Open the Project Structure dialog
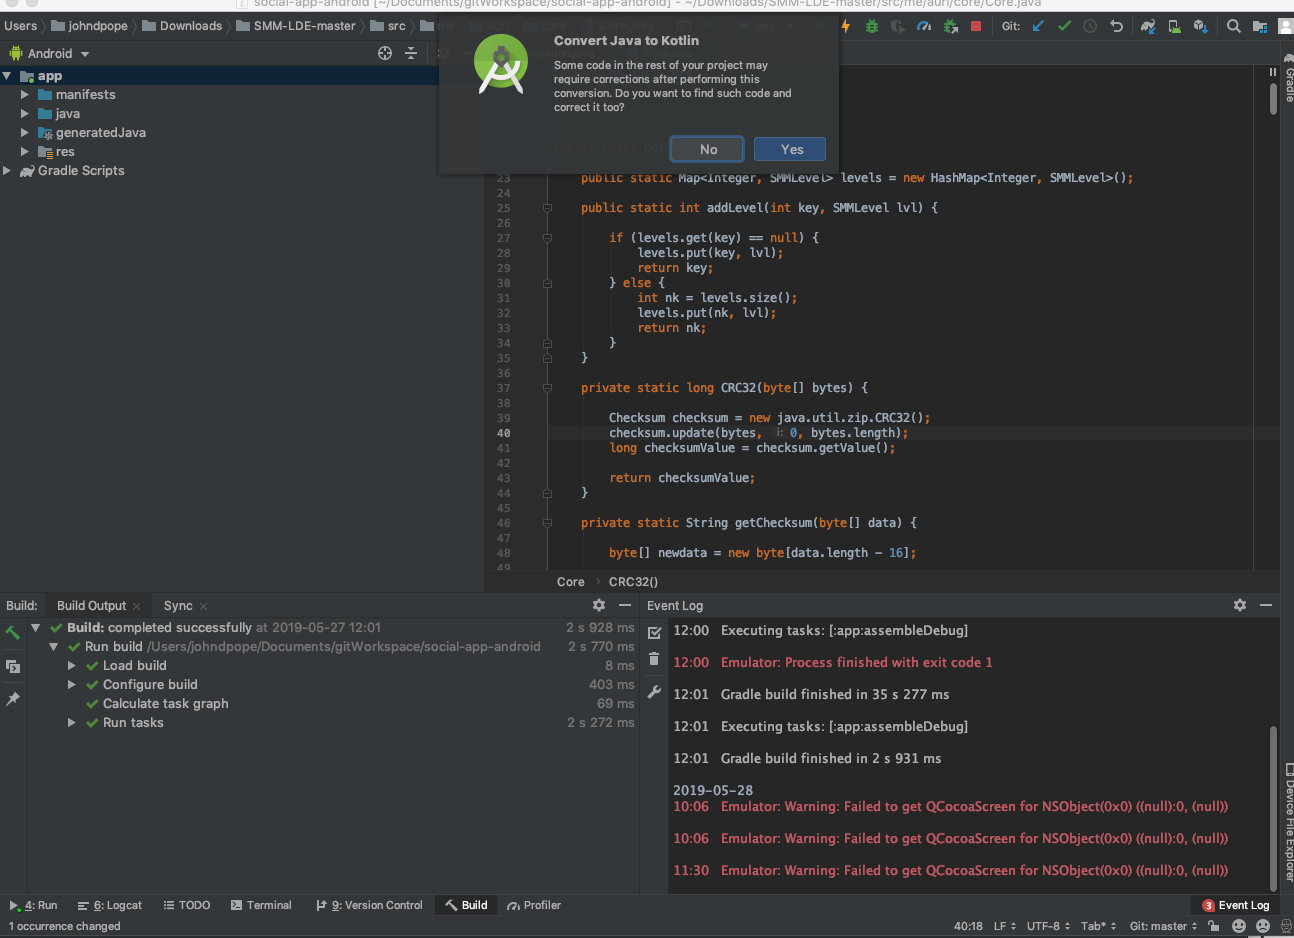This screenshot has width=1294, height=938. [1260, 26]
